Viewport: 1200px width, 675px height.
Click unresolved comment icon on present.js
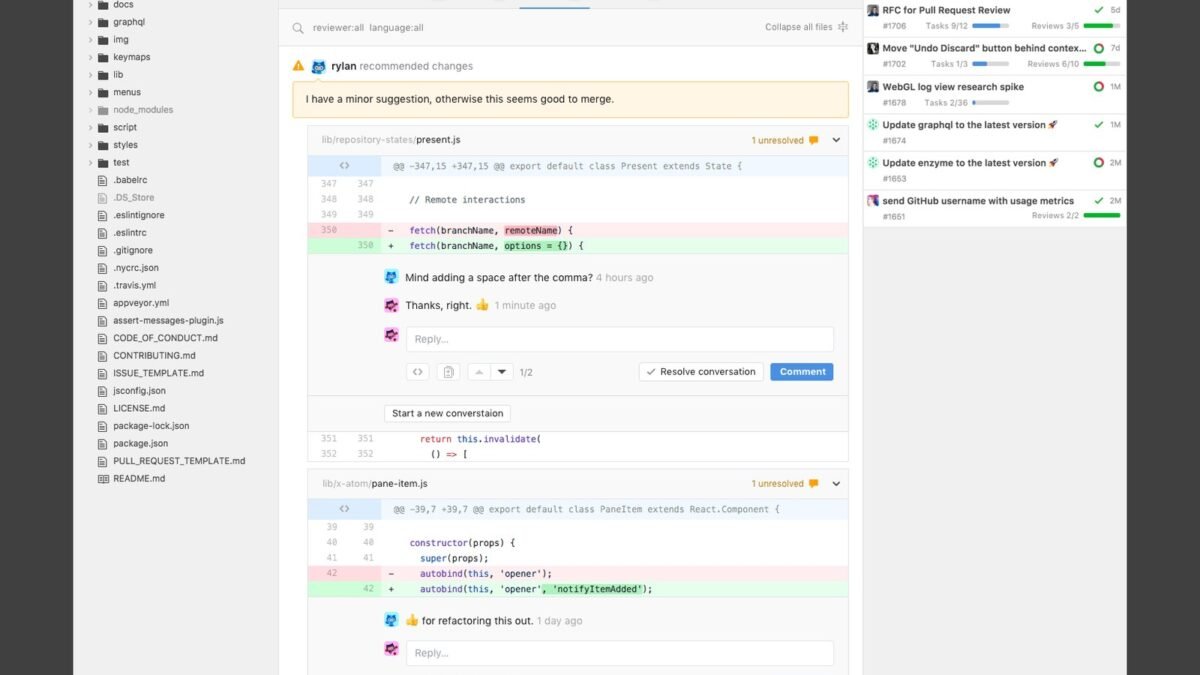click(x=813, y=141)
